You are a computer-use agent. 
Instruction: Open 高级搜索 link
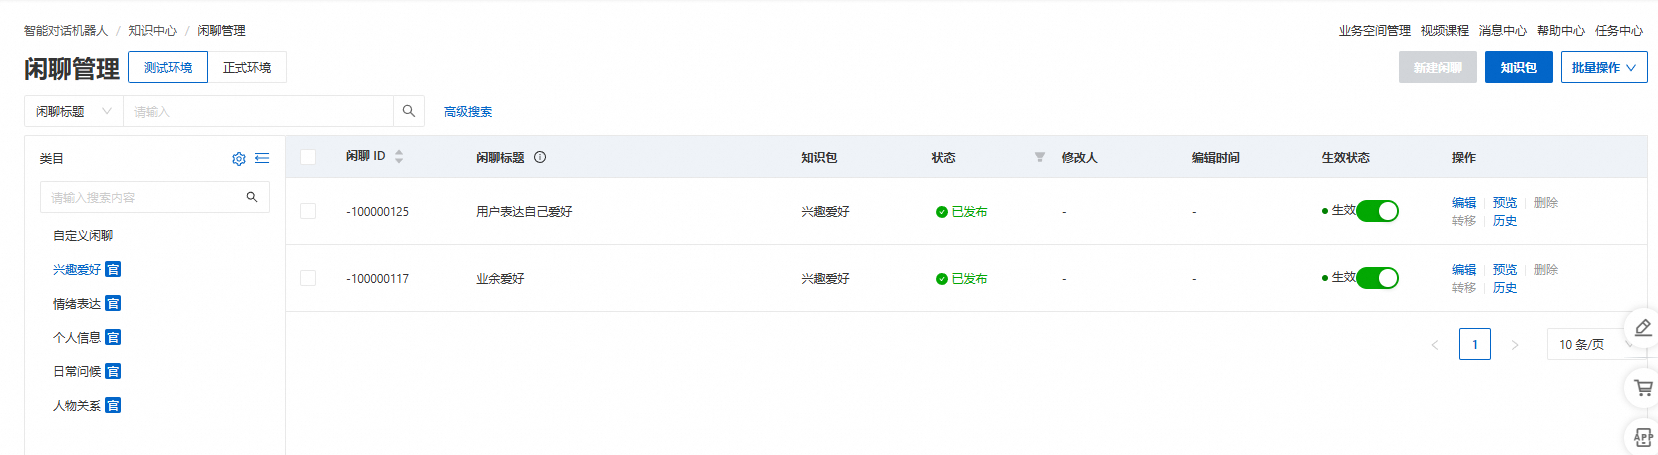(468, 112)
